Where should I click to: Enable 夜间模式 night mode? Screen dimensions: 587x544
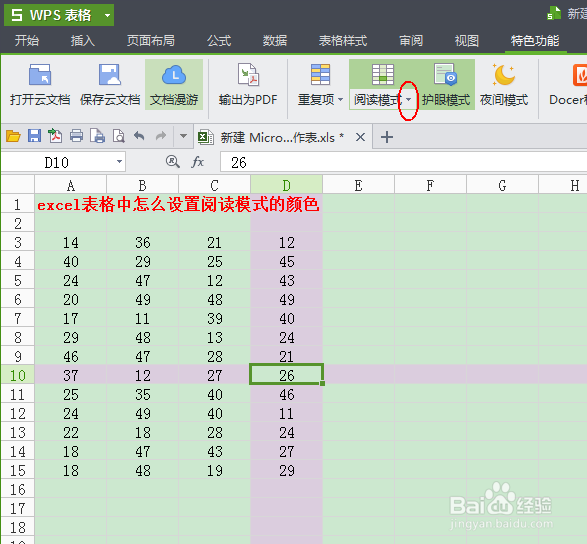coord(504,85)
